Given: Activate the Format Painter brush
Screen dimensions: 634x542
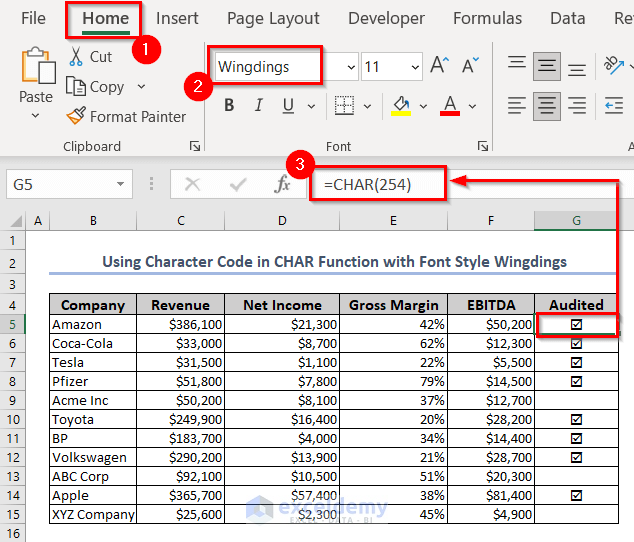Looking at the screenshot, I should 76,116.
